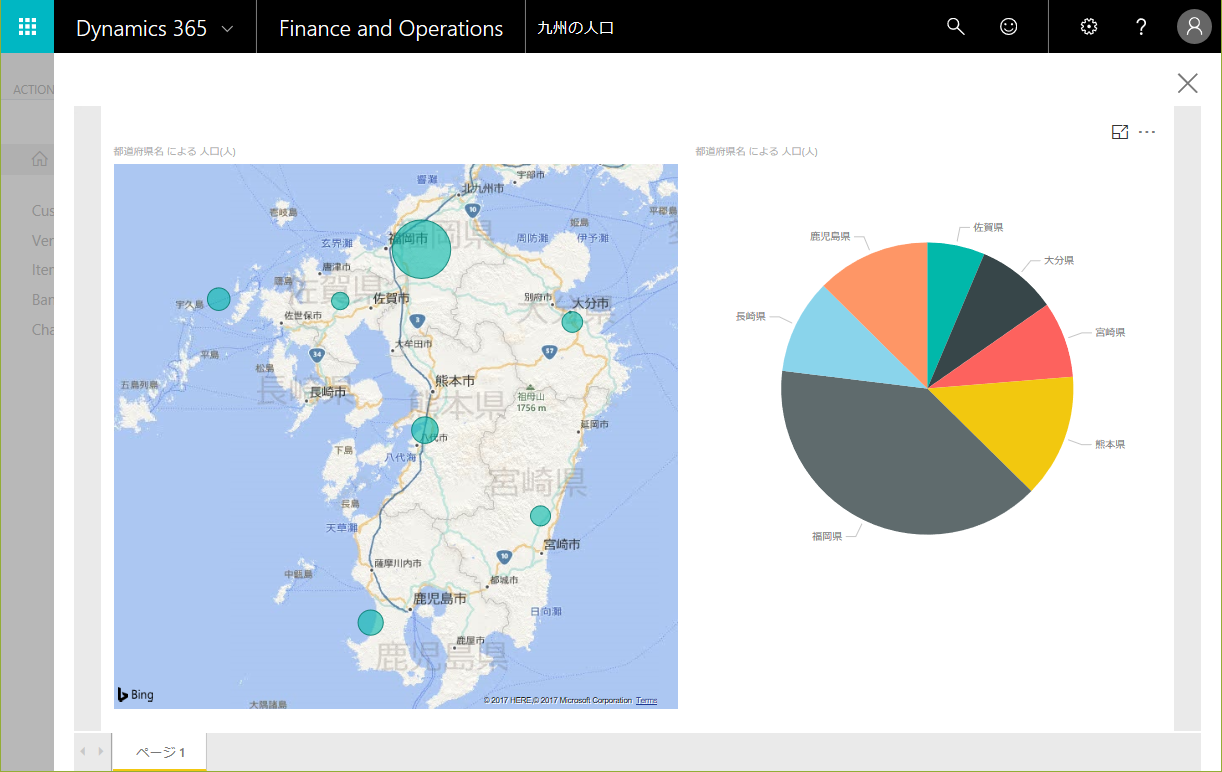This screenshot has height=772, width=1222.
Task: Click 佐世保市 label on the map
Action: 303,316
